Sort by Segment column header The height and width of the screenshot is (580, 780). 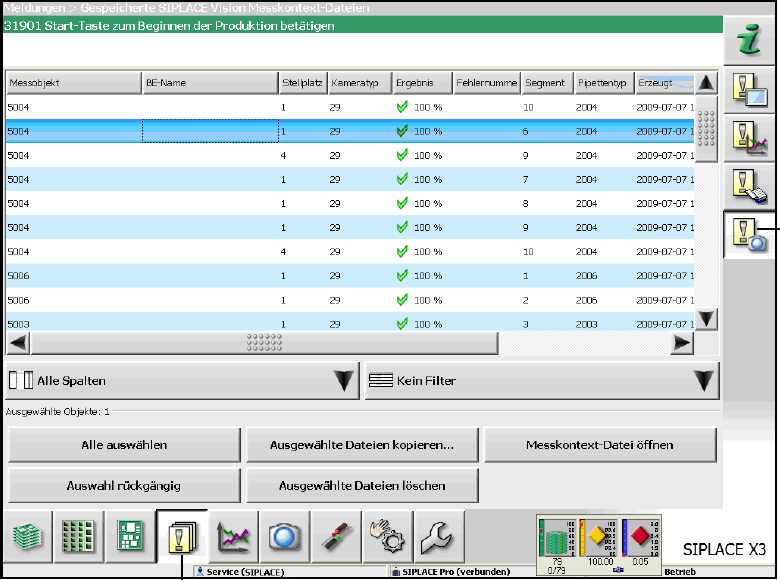547,83
